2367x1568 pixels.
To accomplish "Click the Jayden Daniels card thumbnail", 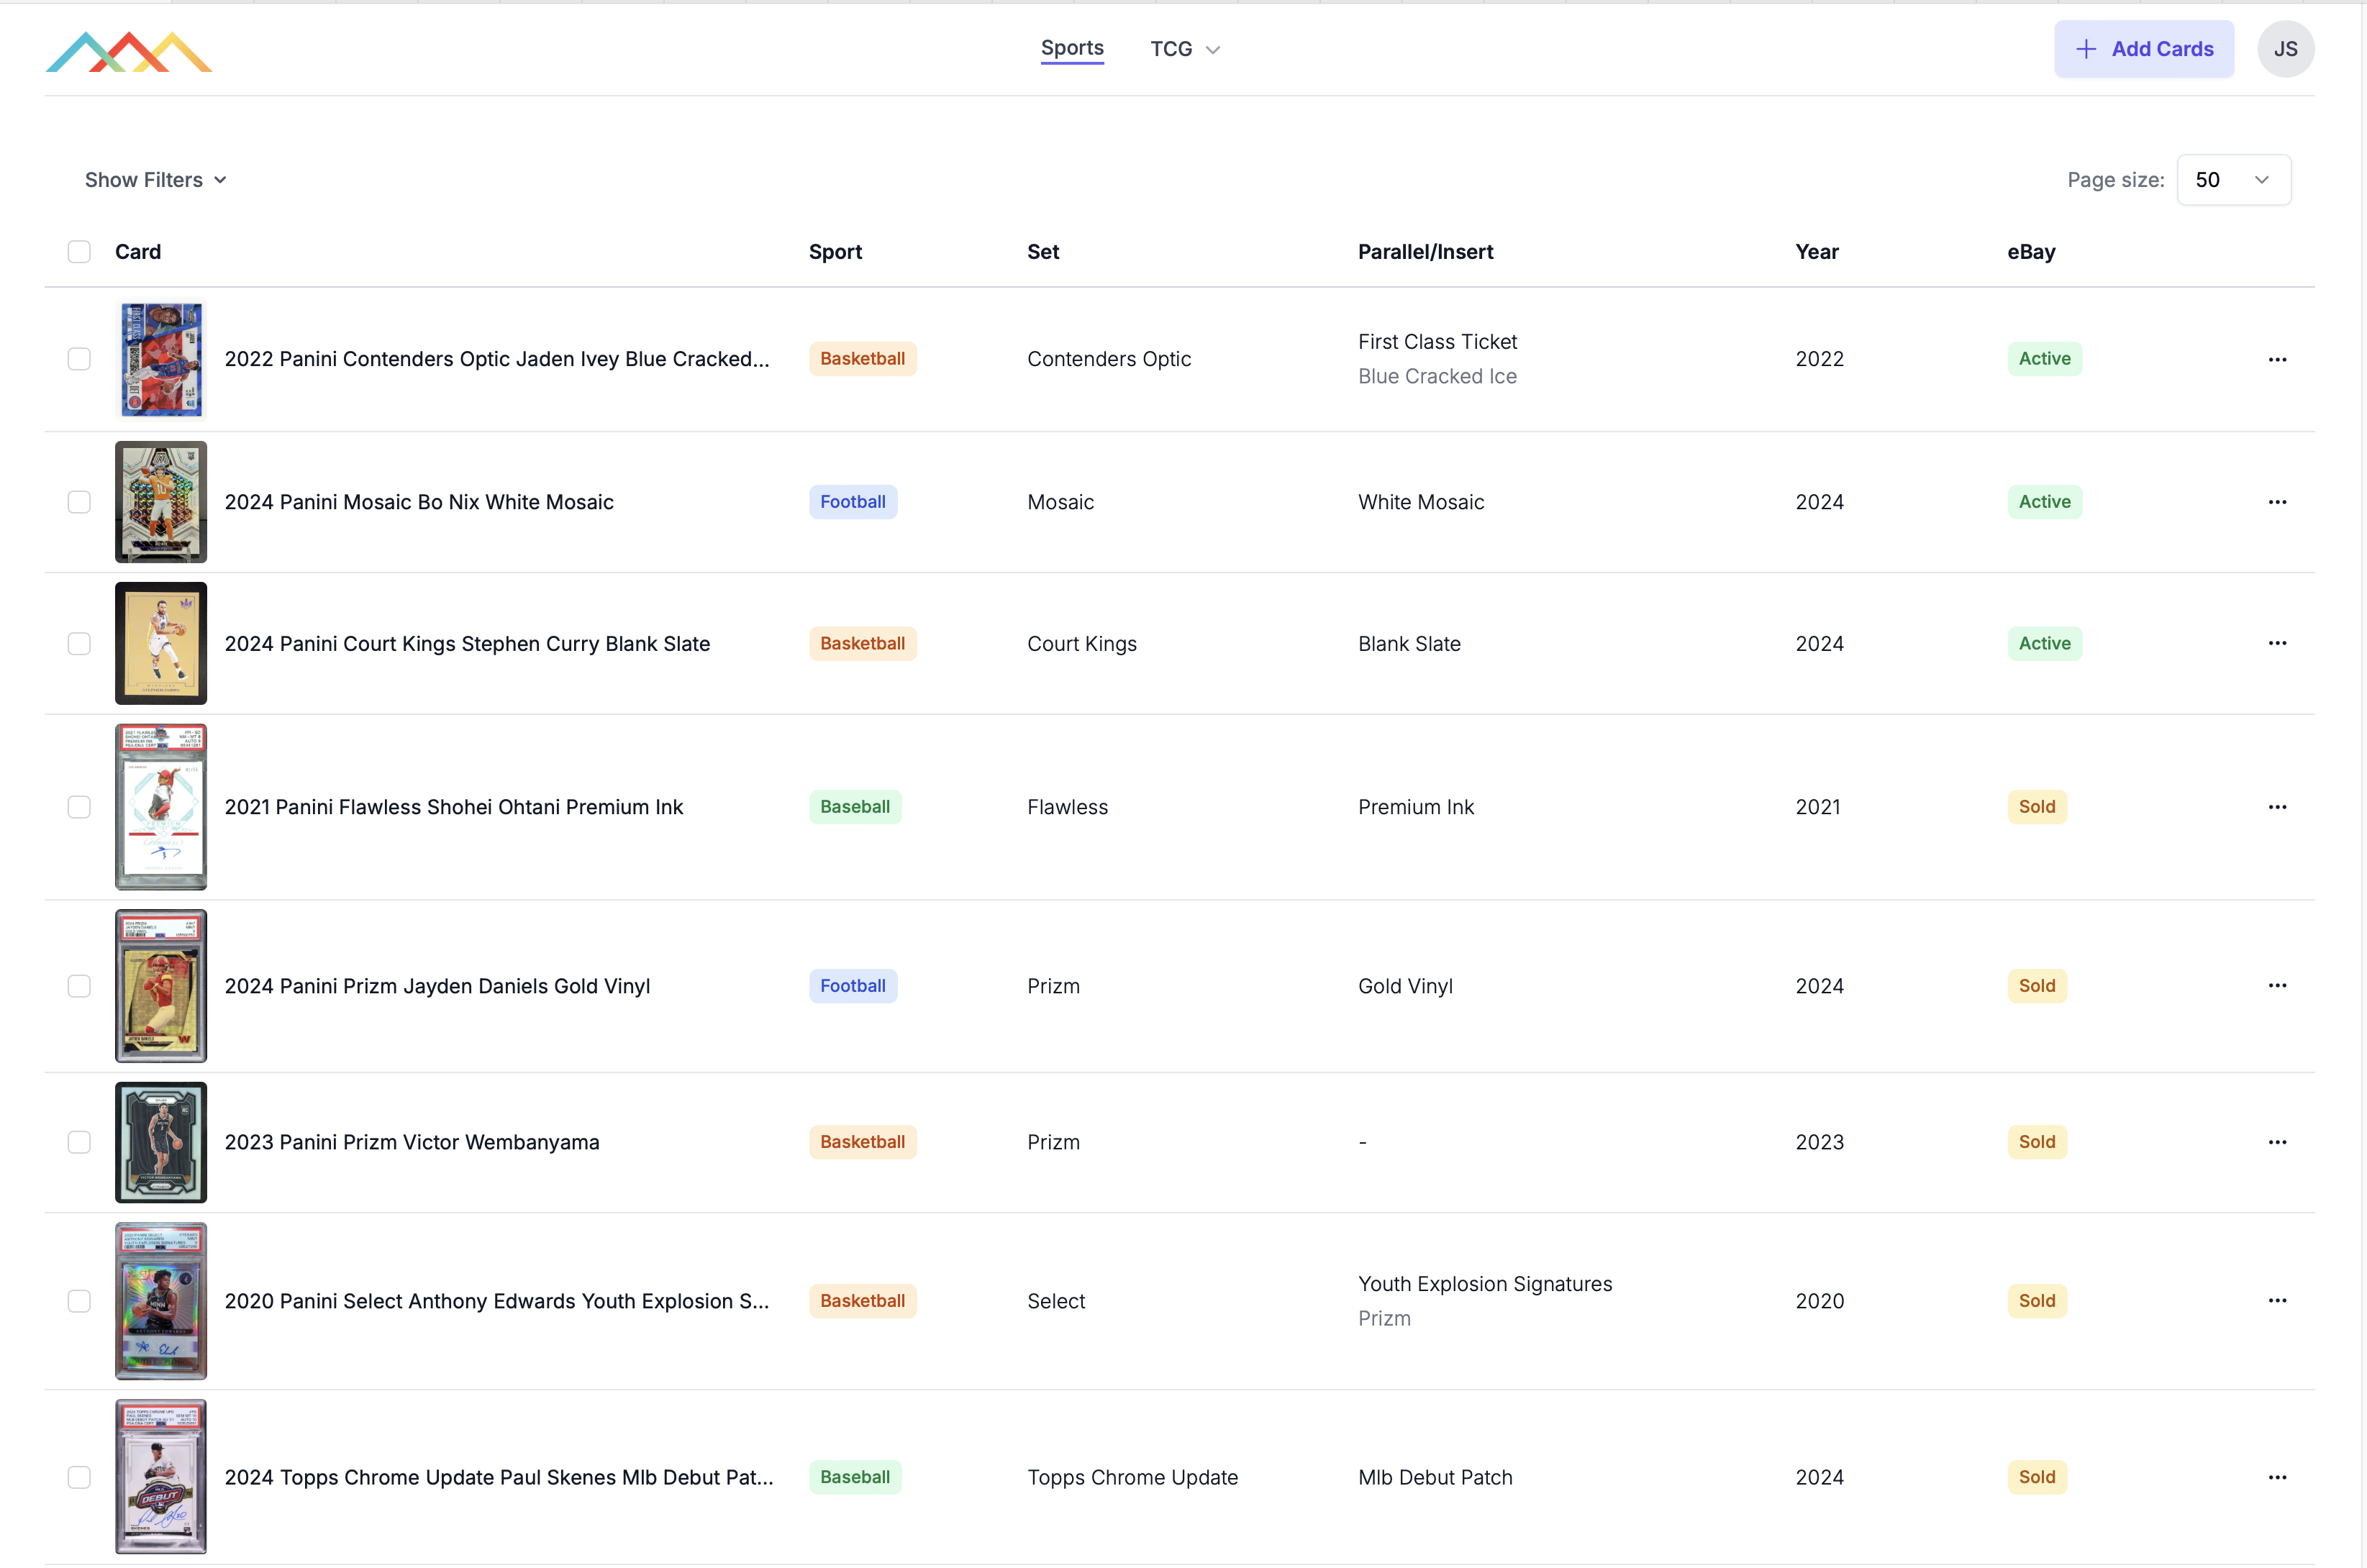I will pos(161,986).
